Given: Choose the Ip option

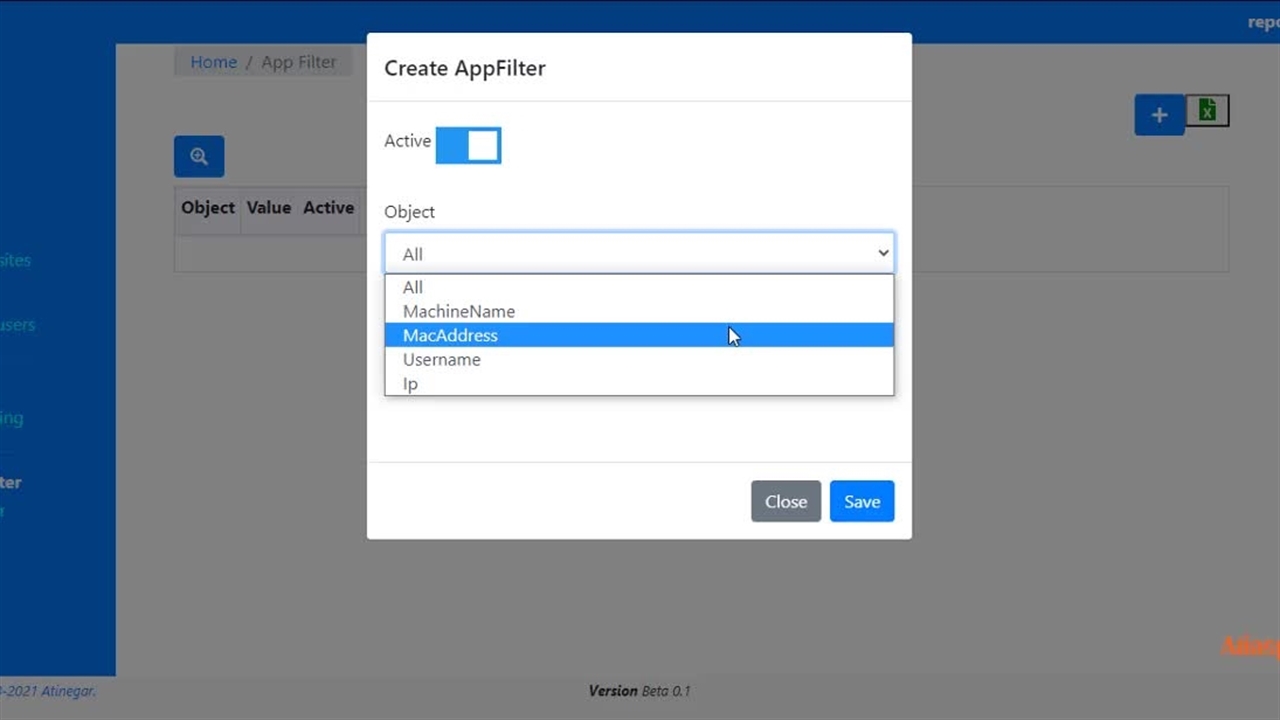Looking at the screenshot, I should 410,384.
